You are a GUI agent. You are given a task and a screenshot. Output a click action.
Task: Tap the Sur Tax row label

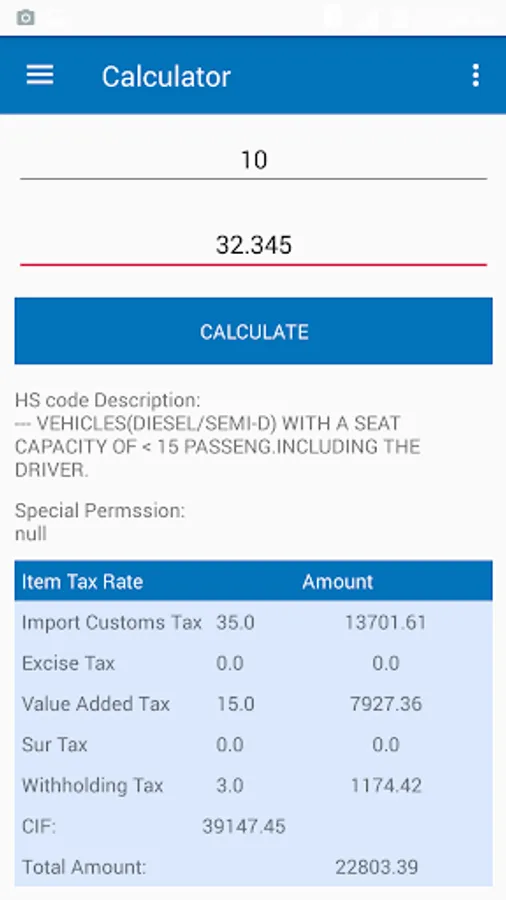(x=55, y=744)
